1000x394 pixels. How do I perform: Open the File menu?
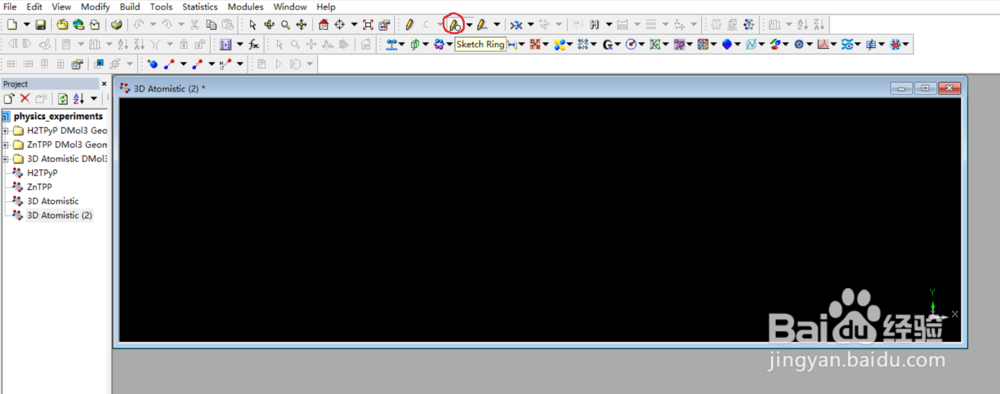pyautogui.click(x=10, y=7)
